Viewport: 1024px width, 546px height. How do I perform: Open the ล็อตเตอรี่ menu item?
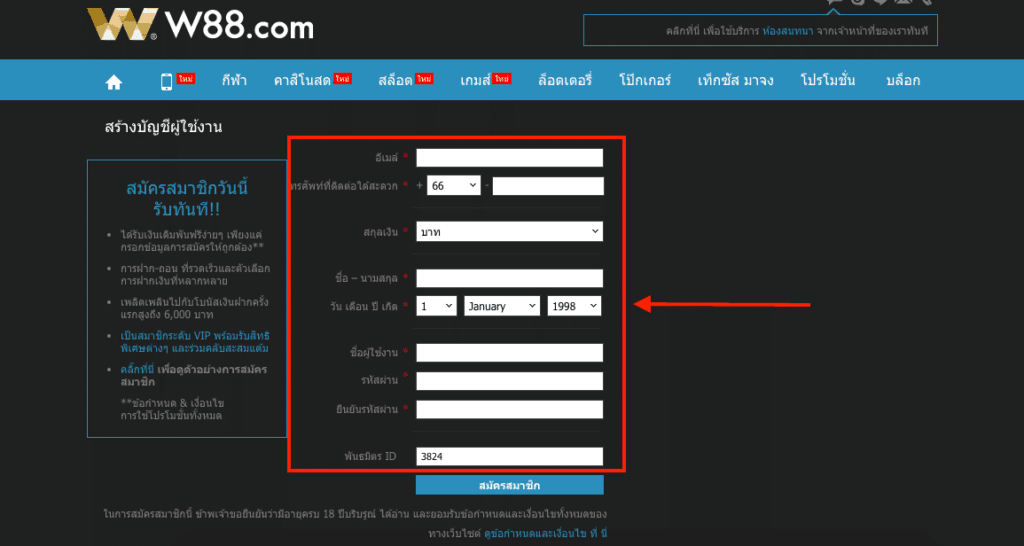(x=565, y=80)
